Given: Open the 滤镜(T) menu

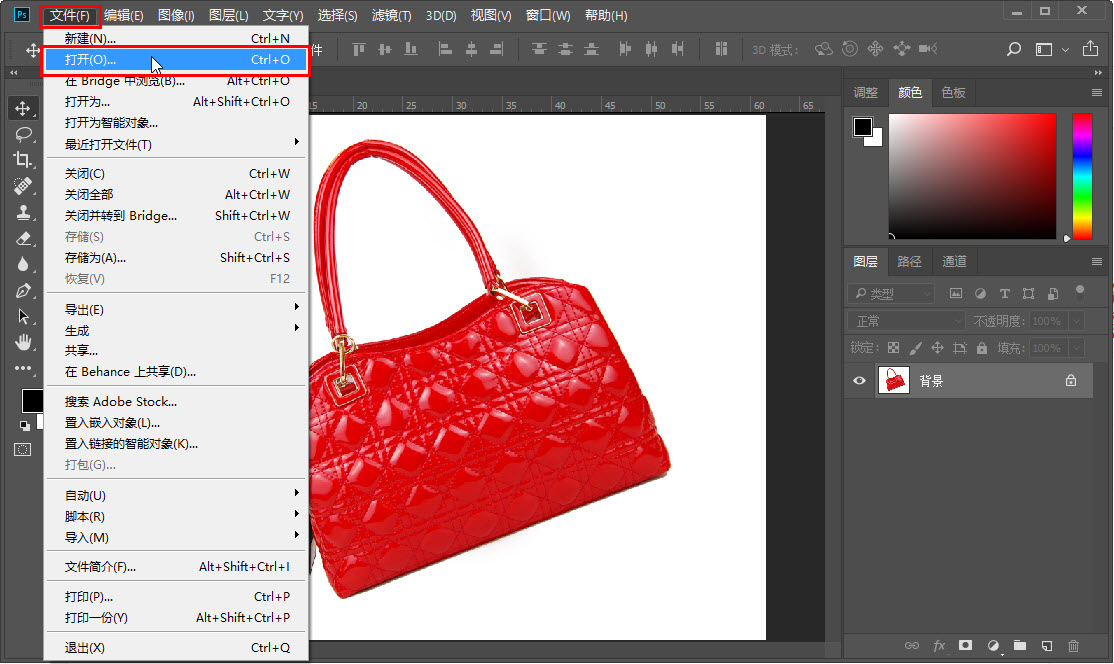Looking at the screenshot, I should point(391,16).
